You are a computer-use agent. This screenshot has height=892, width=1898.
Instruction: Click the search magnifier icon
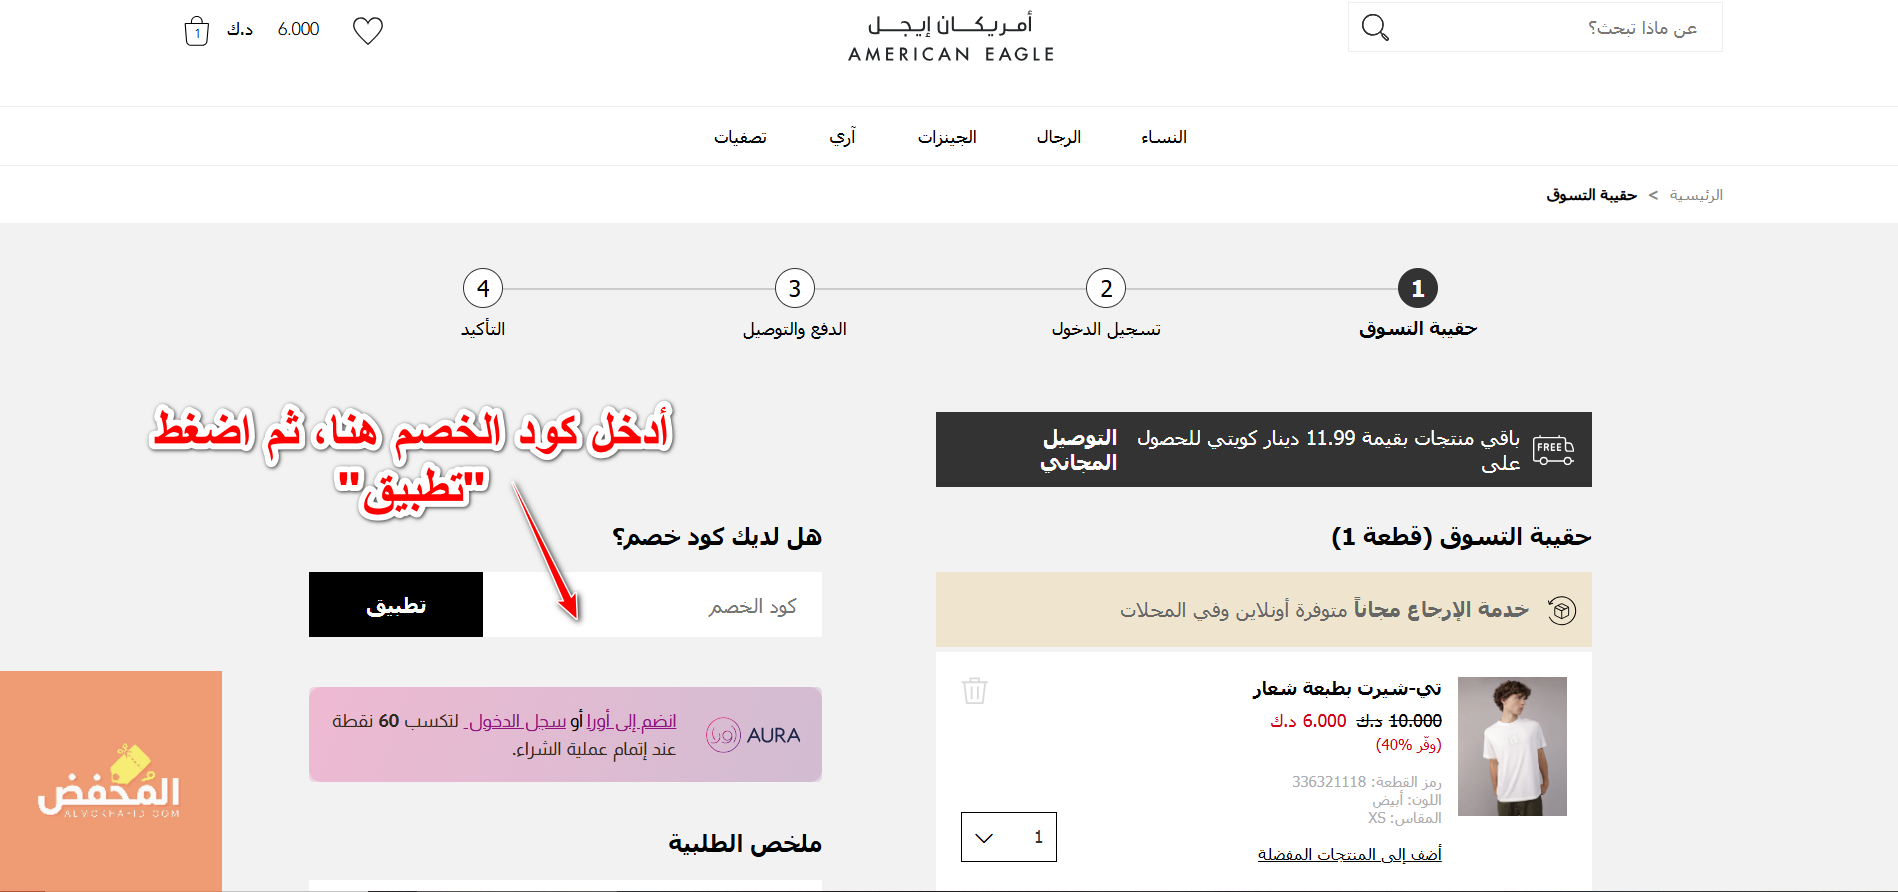(1375, 28)
